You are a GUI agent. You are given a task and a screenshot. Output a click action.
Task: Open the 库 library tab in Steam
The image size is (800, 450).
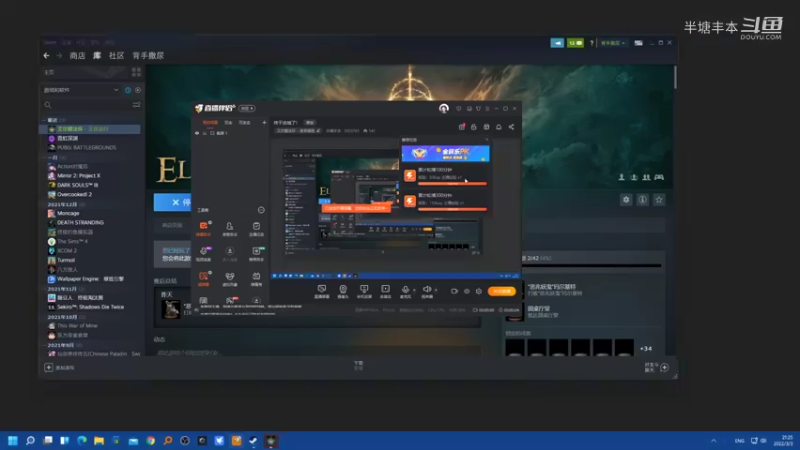[x=97, y=55]
